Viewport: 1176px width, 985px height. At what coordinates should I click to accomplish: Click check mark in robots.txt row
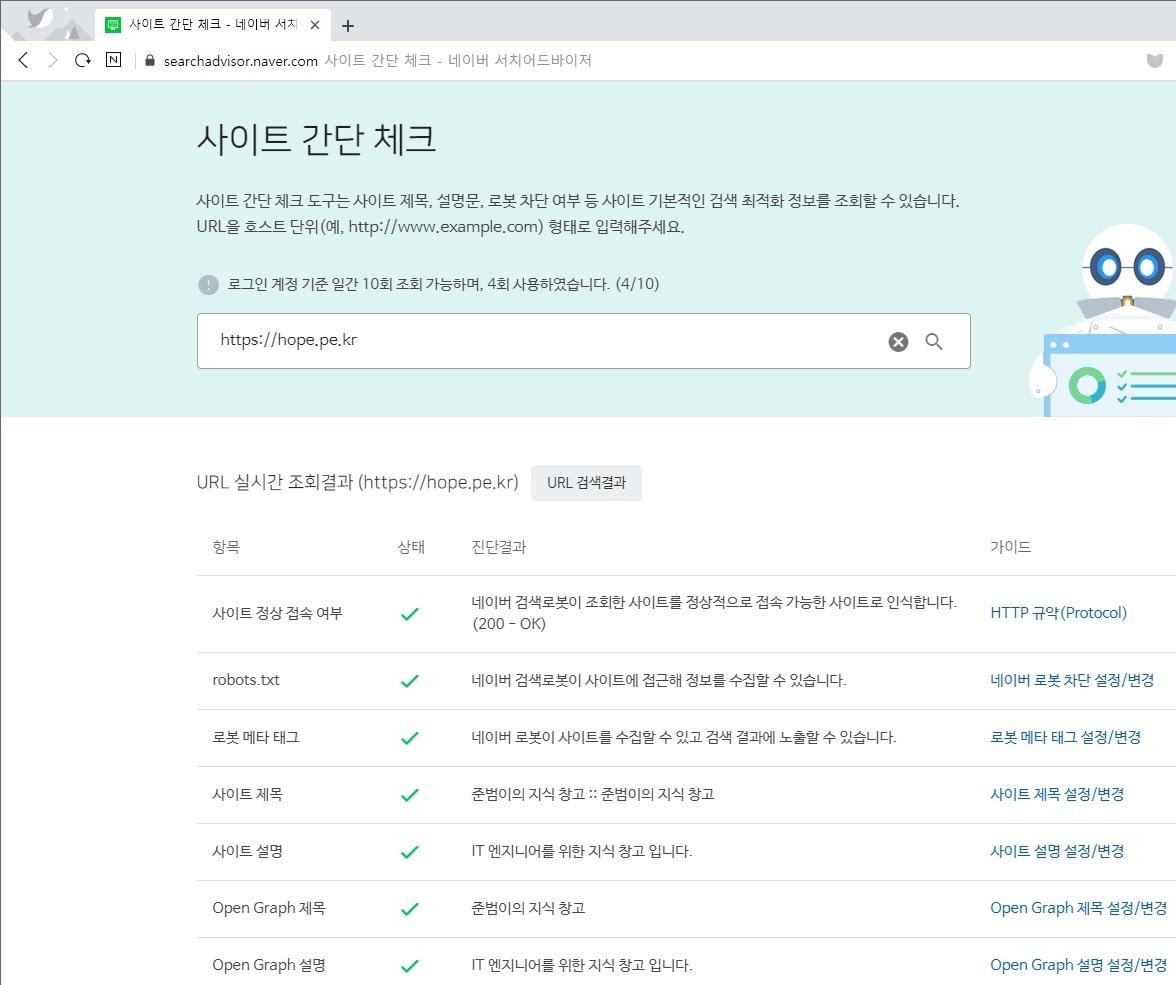click(410, 680)
